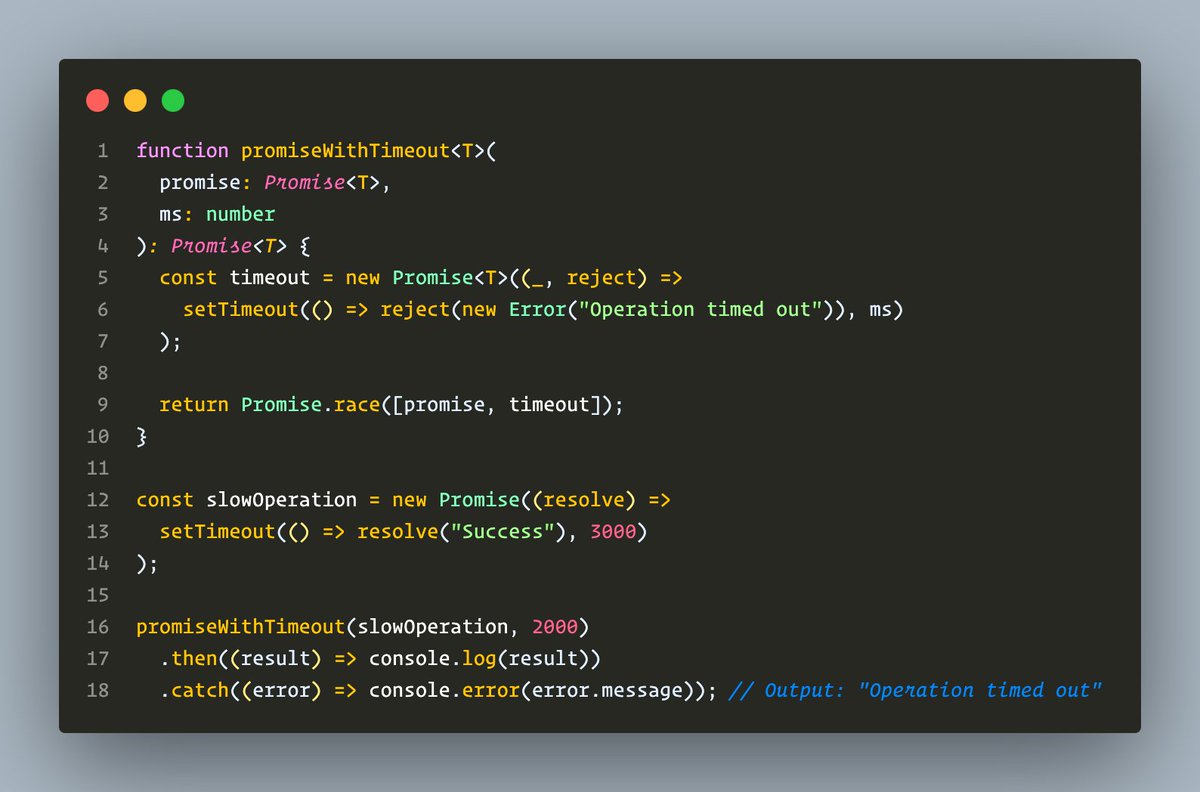Screen dimensions: 1200x792
Task: Click the '.catch' call on line 18
Action: 195,690
